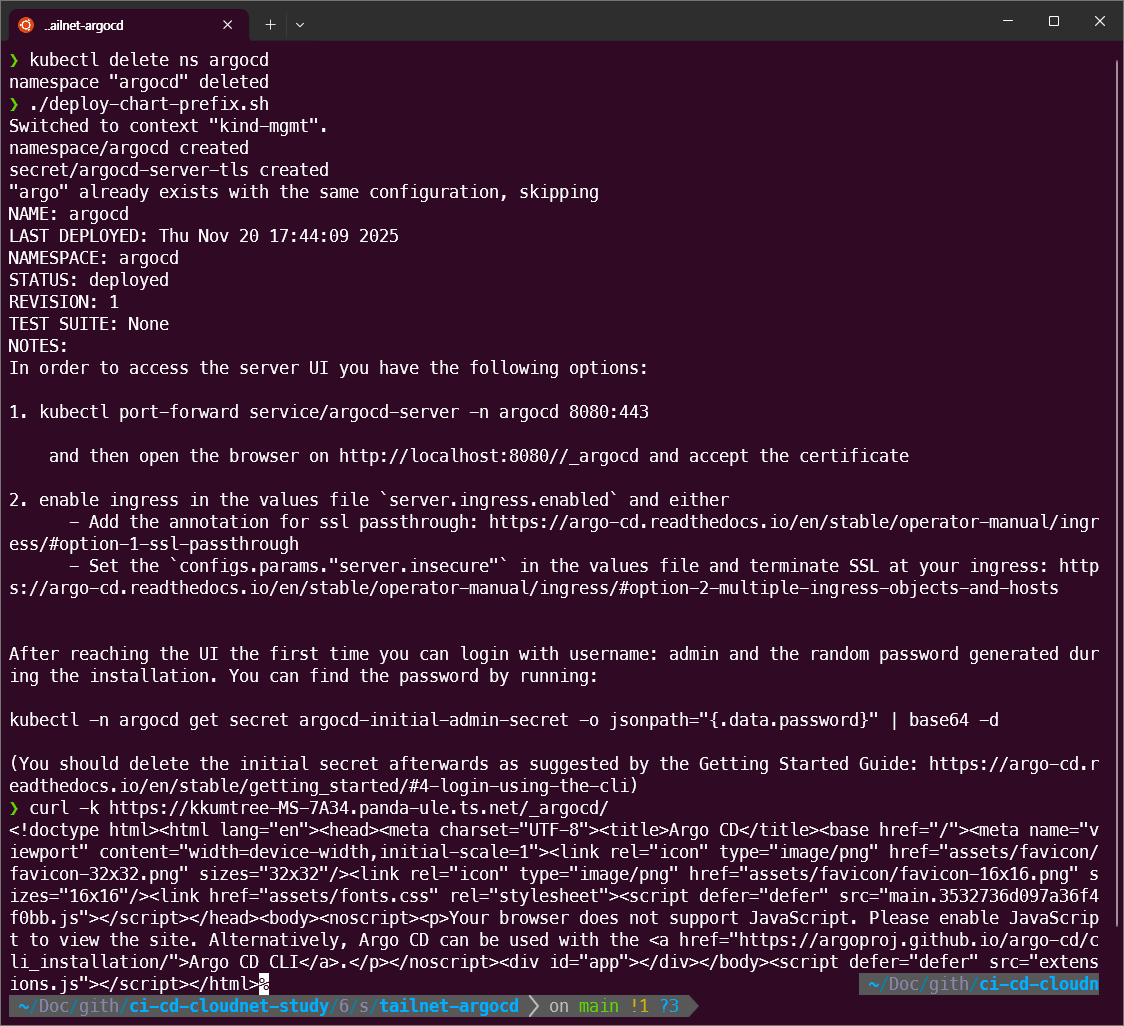The height and width of the screenshot is (1026, 1124).
Task: Click the `server.ingress.enabled` text
Action: [499, 500]
